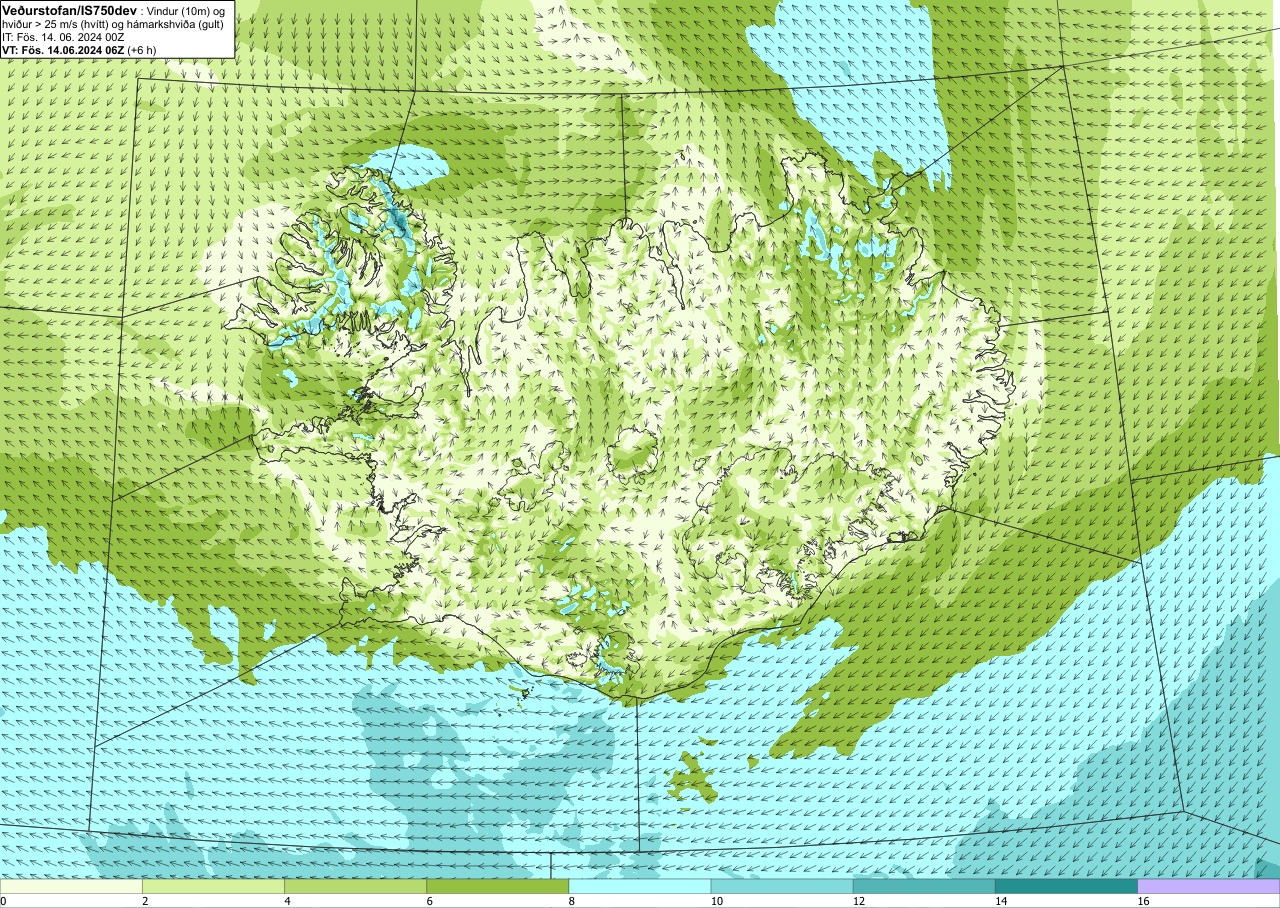Click the 2–4 m/s light green legend swatch
This screenshot has height=908, width=1280.
coord(213,886)
